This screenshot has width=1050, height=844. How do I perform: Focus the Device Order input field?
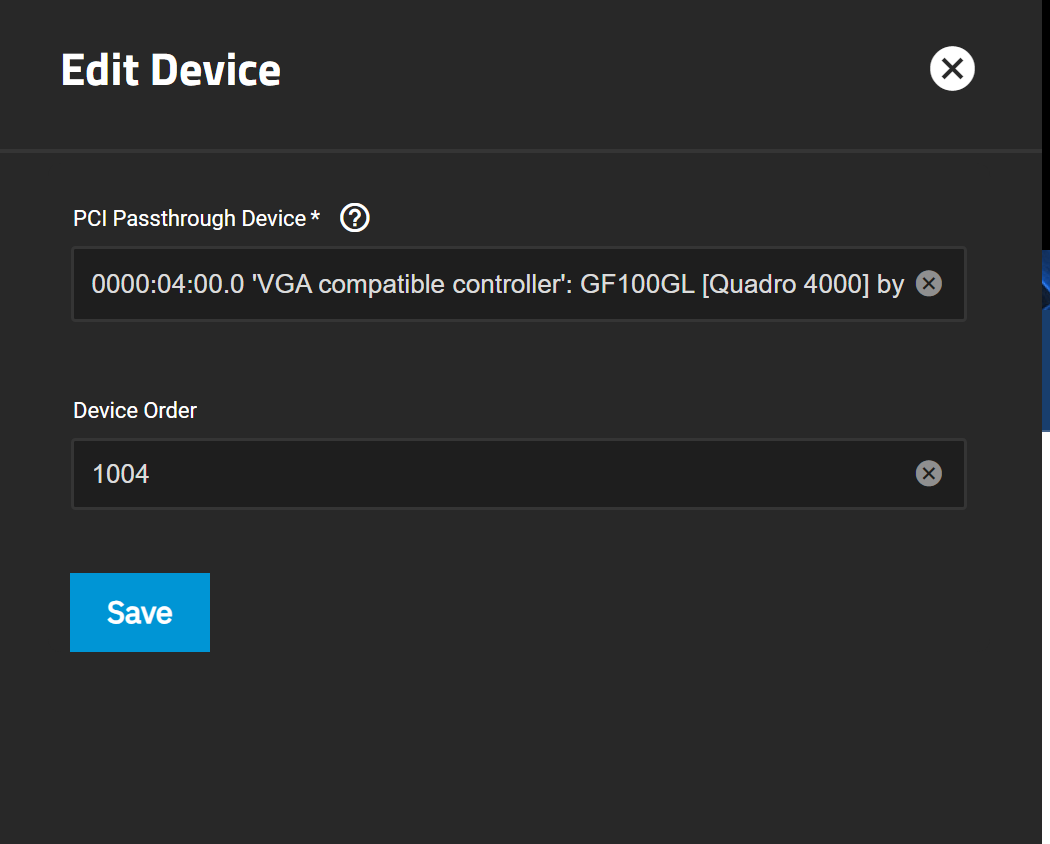pos(500,474)
